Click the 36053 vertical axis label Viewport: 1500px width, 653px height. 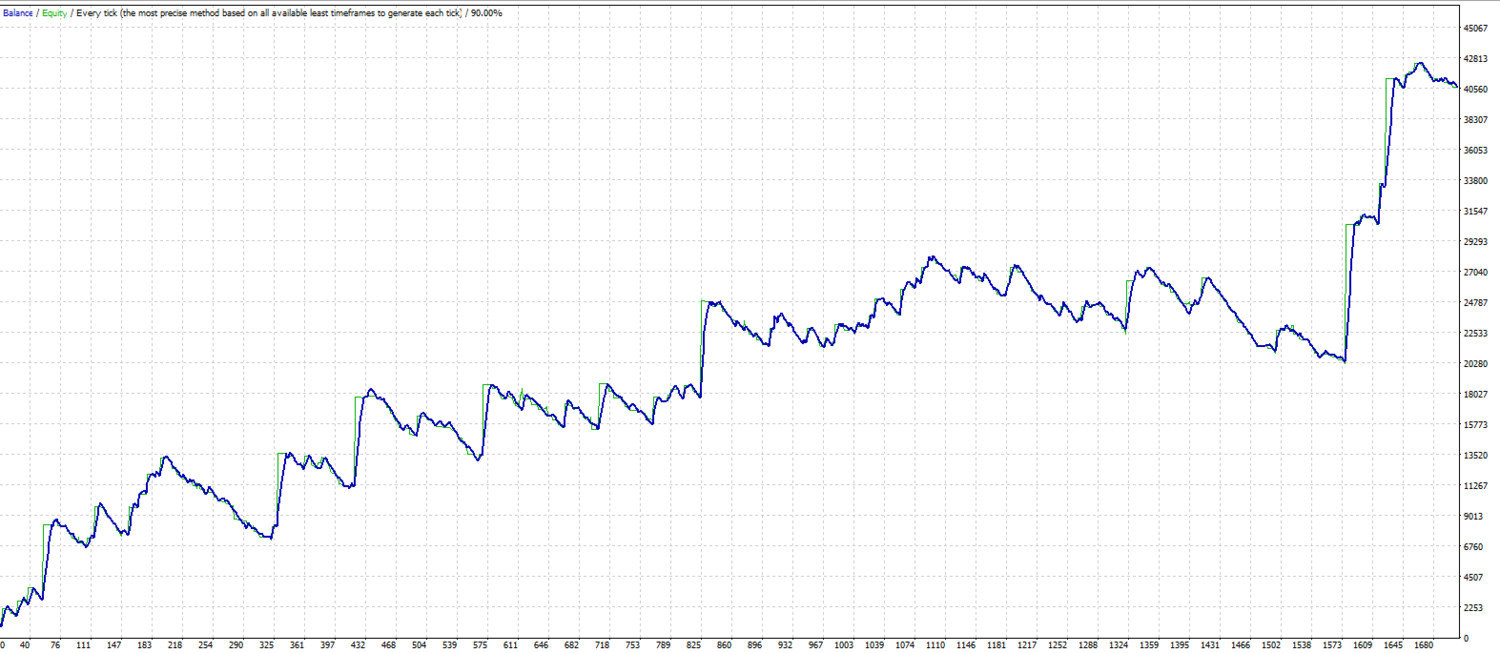[1476, 151]
